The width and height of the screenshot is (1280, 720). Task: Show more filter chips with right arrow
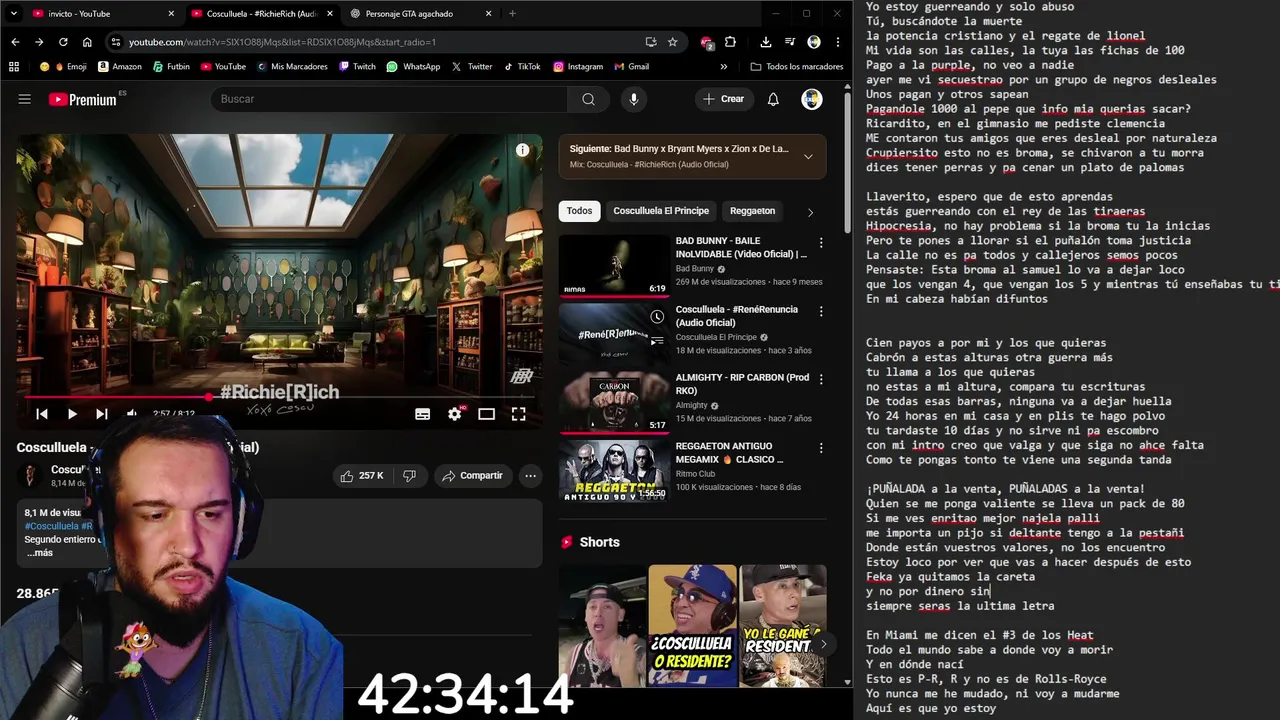tap(810, 212)
